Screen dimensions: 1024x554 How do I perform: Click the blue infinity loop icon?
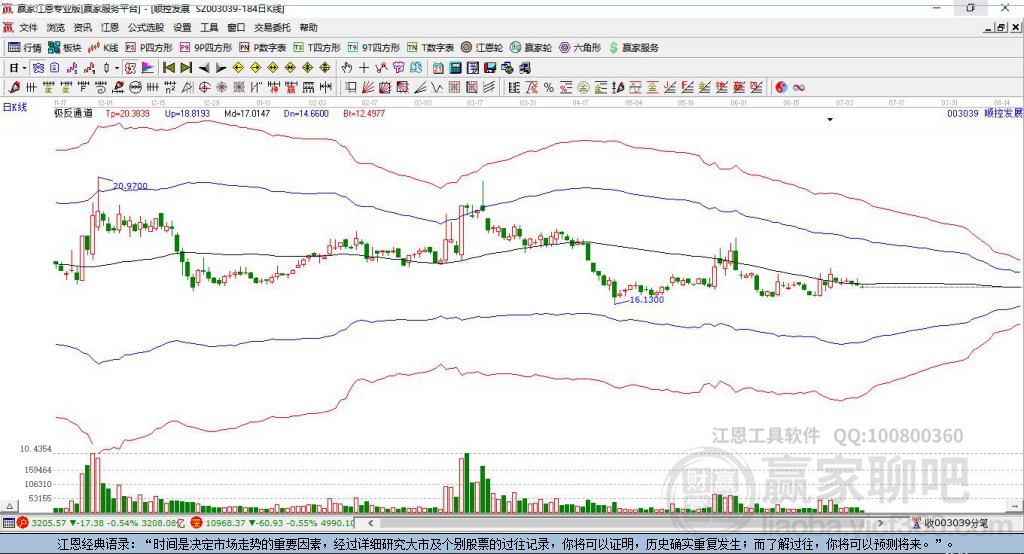pyautogui.click(x=799, y=88)
